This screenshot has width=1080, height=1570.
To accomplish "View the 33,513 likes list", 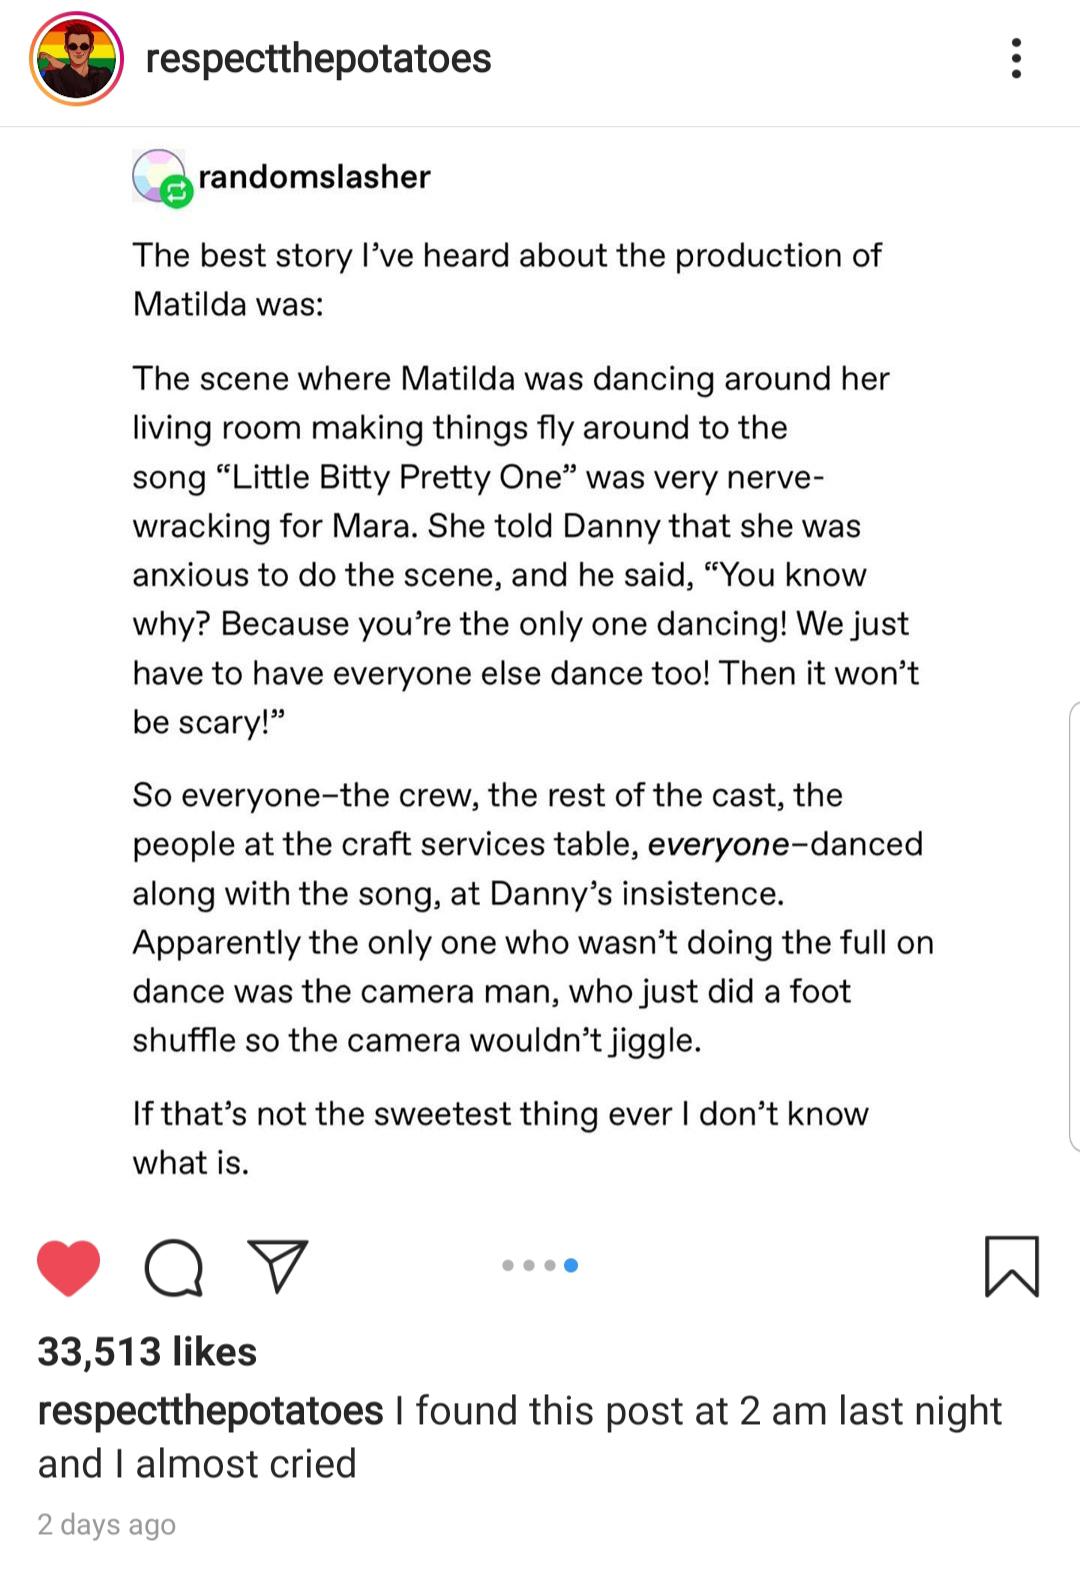I will (x=147, y=1352).
